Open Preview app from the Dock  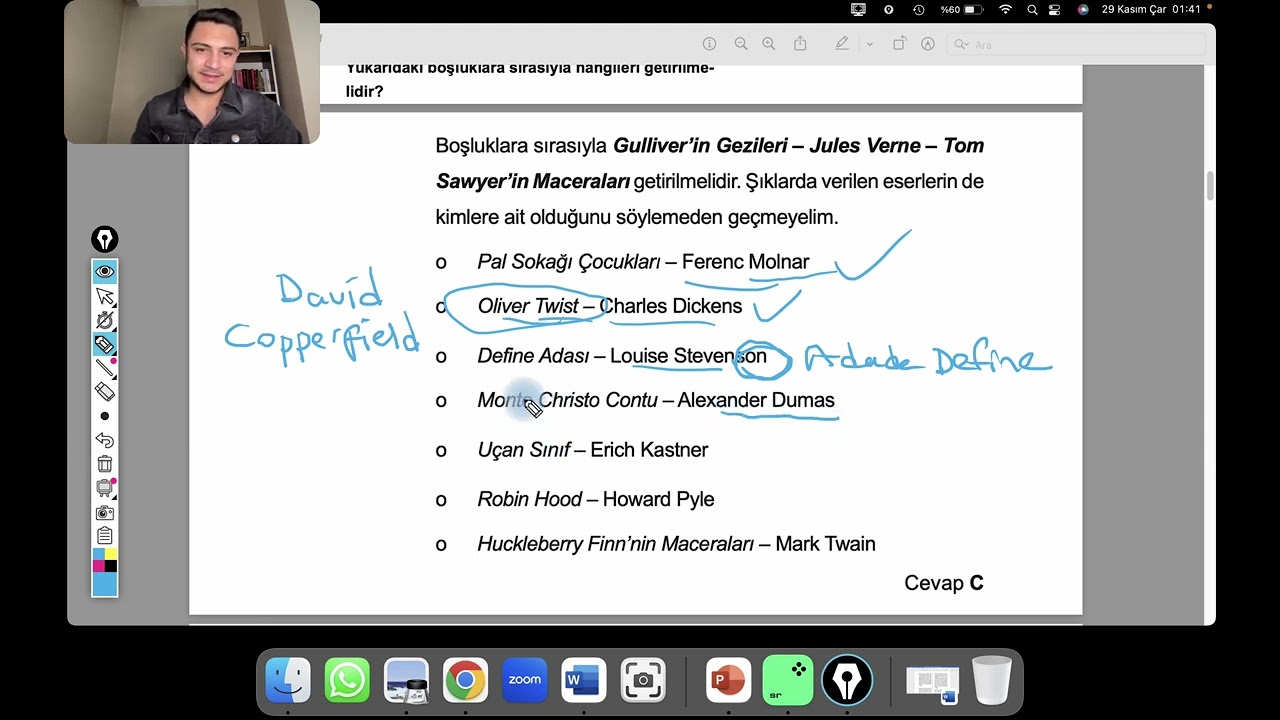pyautogui.click(x=406, y=680)
